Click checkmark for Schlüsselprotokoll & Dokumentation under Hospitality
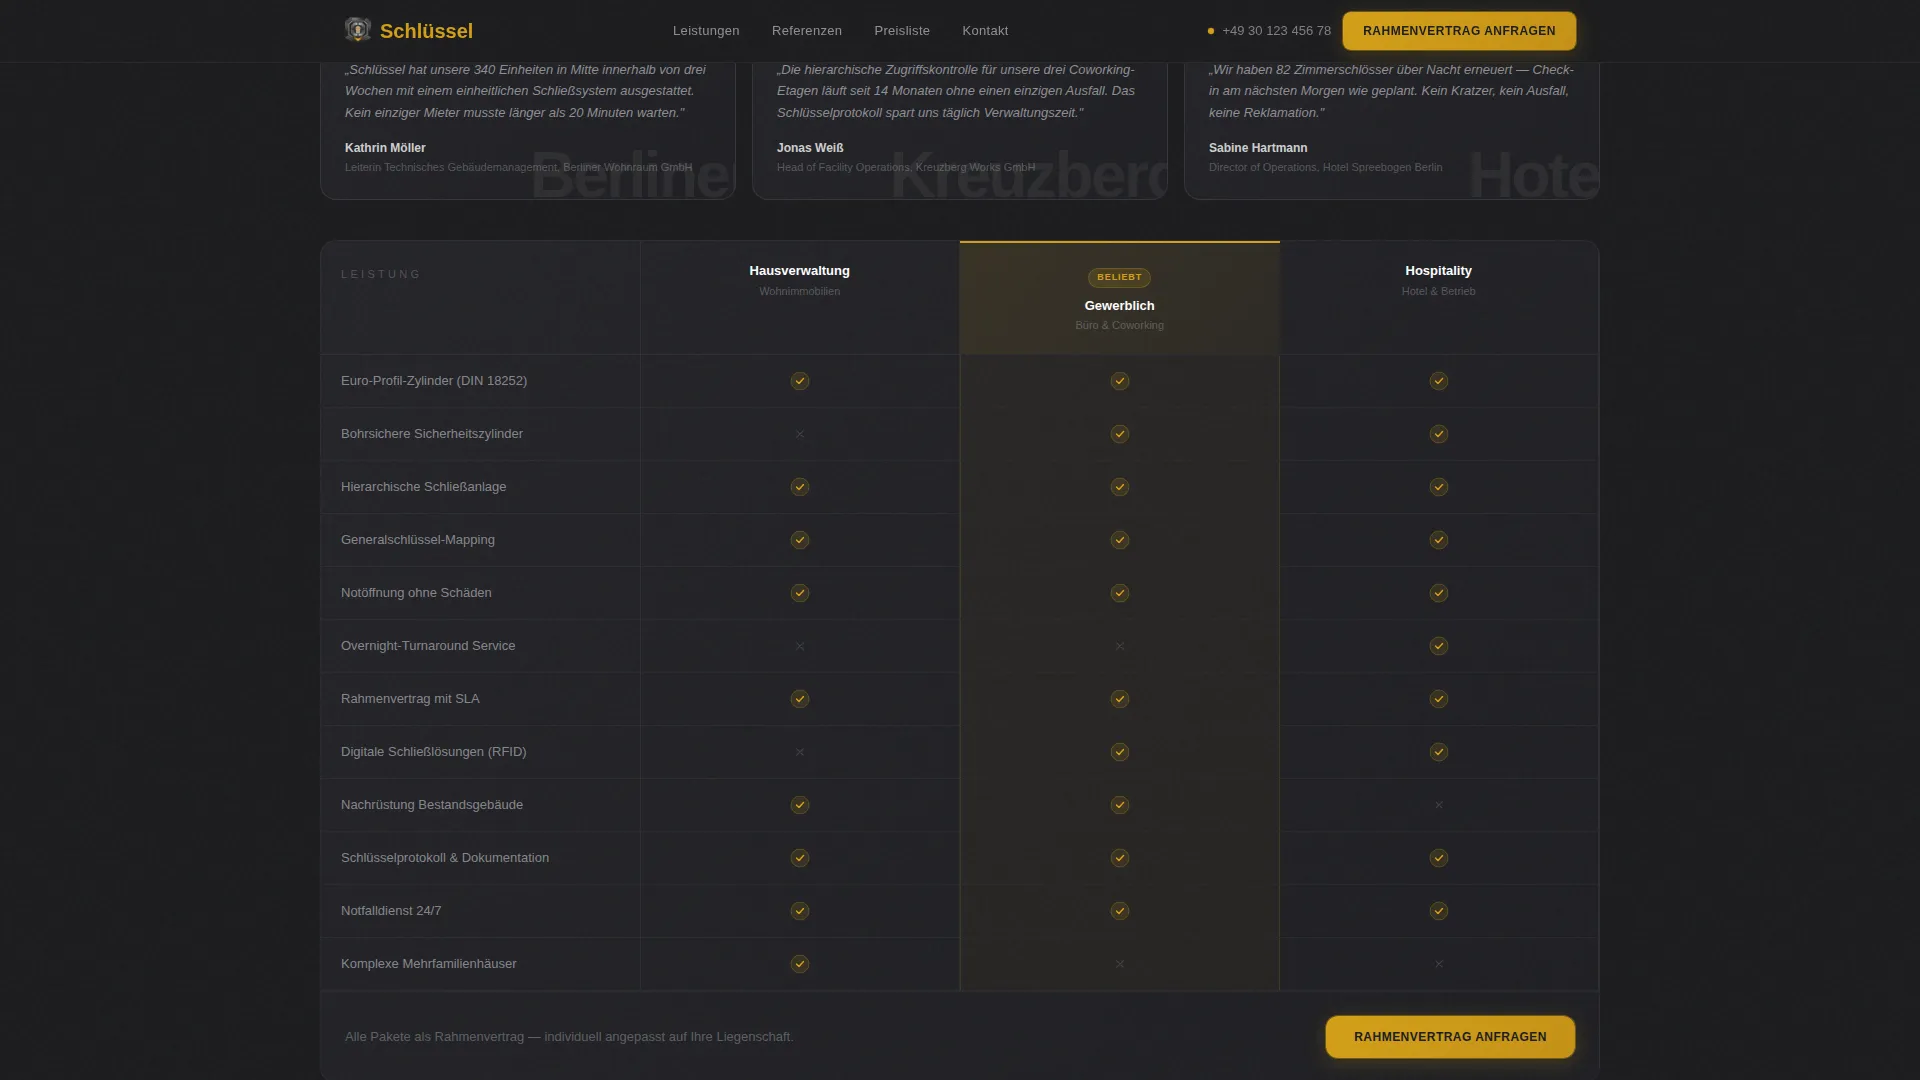Image resolution: width=1920 pixels, height=1080 pixels. point(1439,858)
